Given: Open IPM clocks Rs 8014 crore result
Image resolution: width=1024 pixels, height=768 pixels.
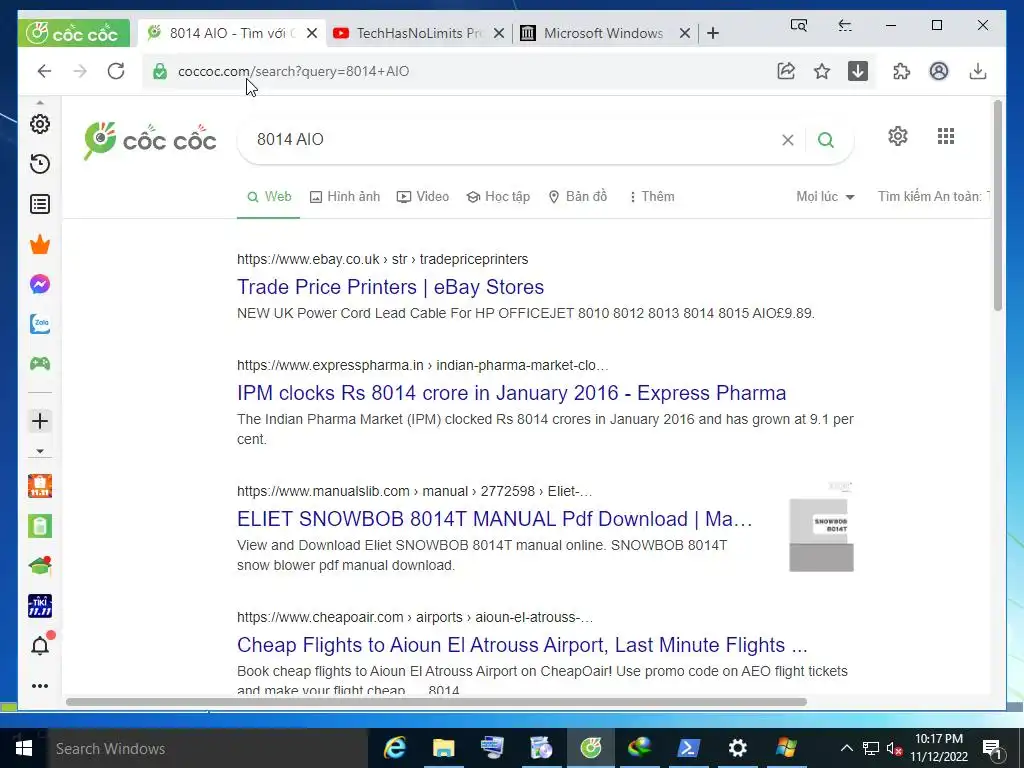Looking at the screenshot, I should tap(511, 393).
